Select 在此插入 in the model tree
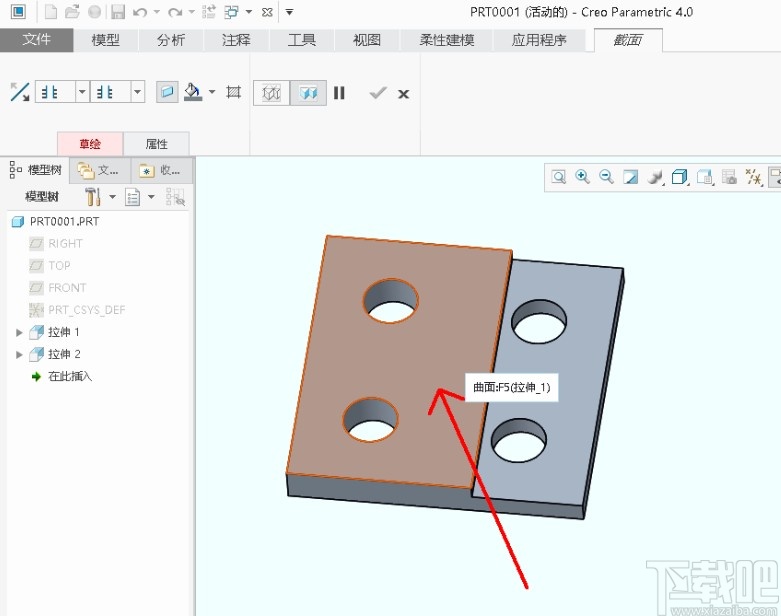781x616 pixels. [x=70, y=376]
